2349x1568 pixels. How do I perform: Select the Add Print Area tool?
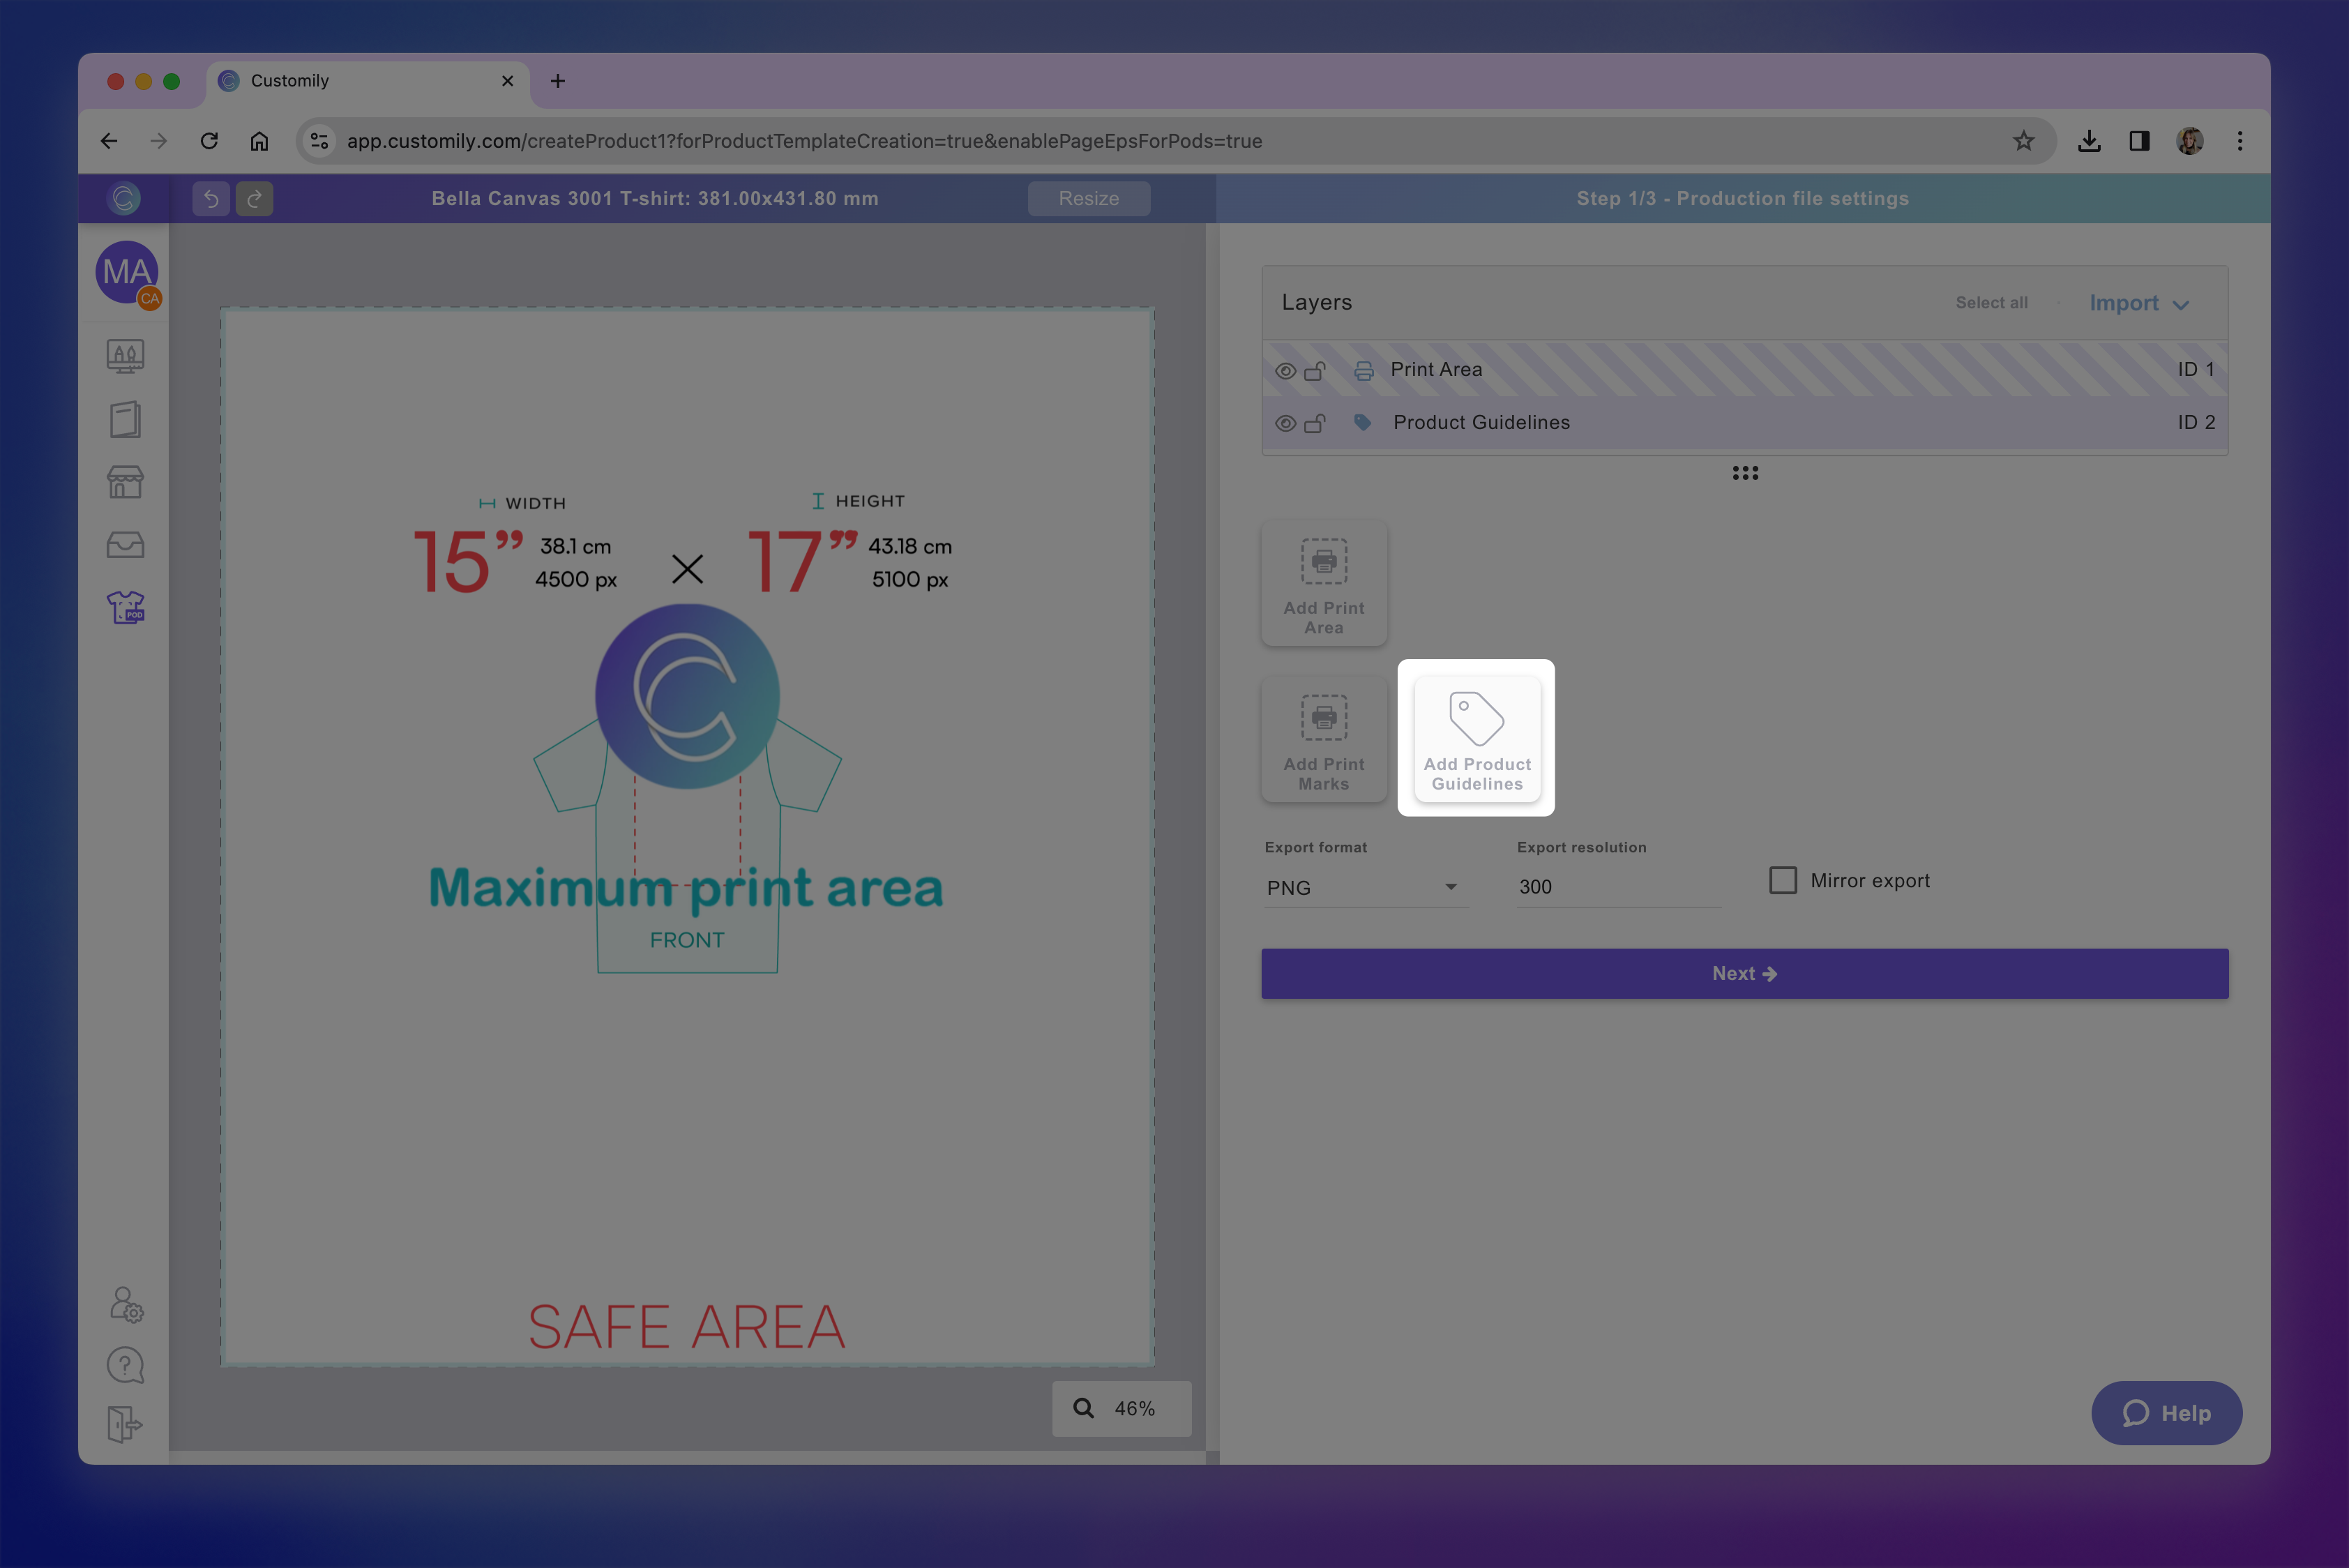click(1324, 582)
